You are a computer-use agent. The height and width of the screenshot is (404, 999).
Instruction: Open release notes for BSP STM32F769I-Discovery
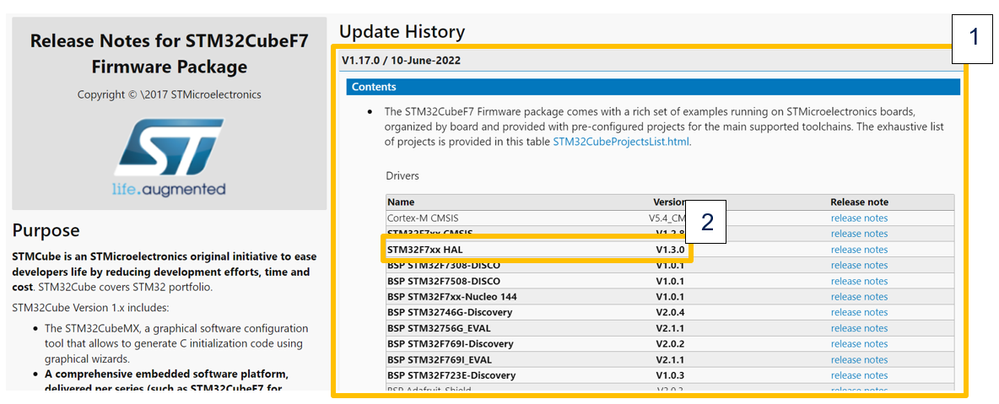(859, 344)
